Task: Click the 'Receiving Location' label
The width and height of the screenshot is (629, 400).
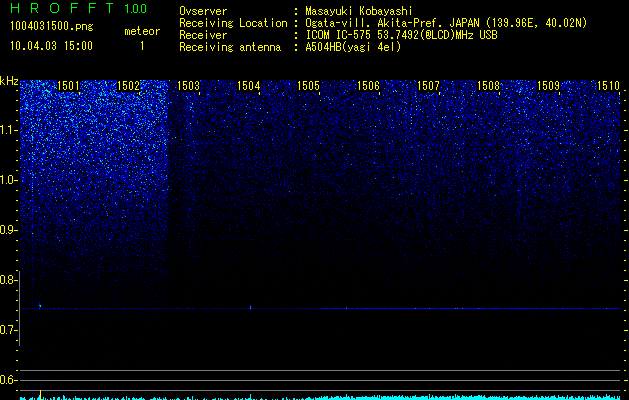Action: (233, 23)
